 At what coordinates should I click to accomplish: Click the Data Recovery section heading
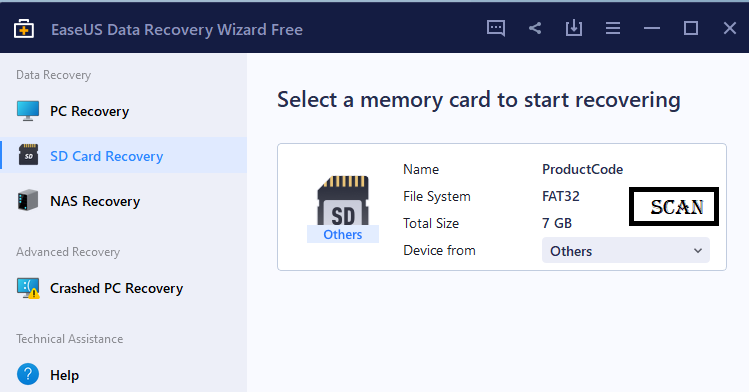(54, 75)
